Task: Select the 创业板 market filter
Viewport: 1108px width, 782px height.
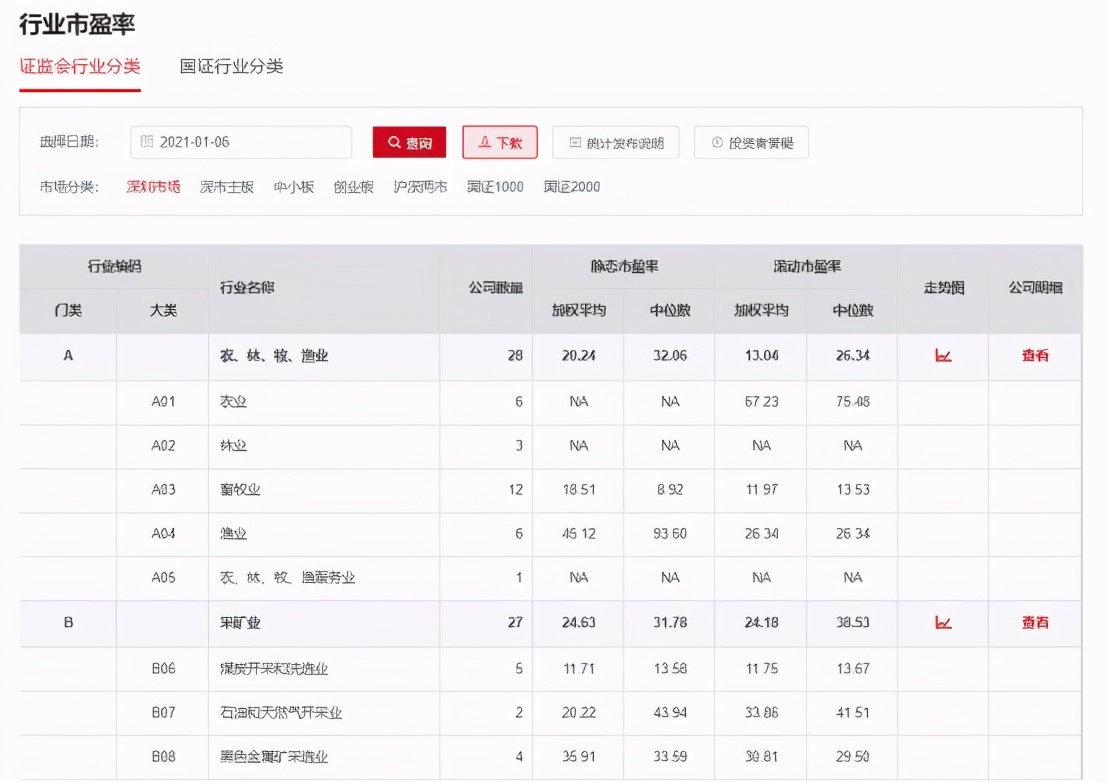Action: click(x=353, y=187)
